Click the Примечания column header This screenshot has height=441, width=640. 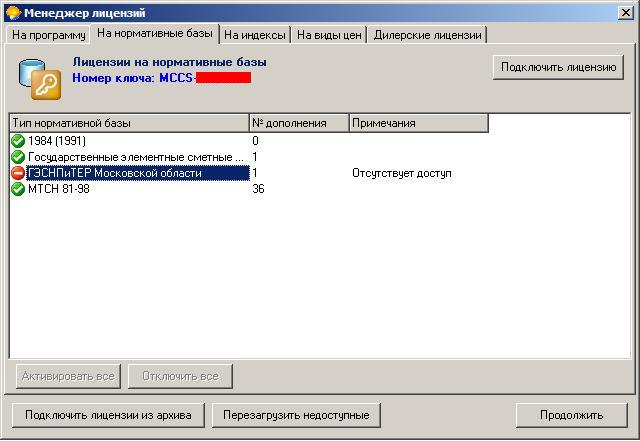pos(419,123)
